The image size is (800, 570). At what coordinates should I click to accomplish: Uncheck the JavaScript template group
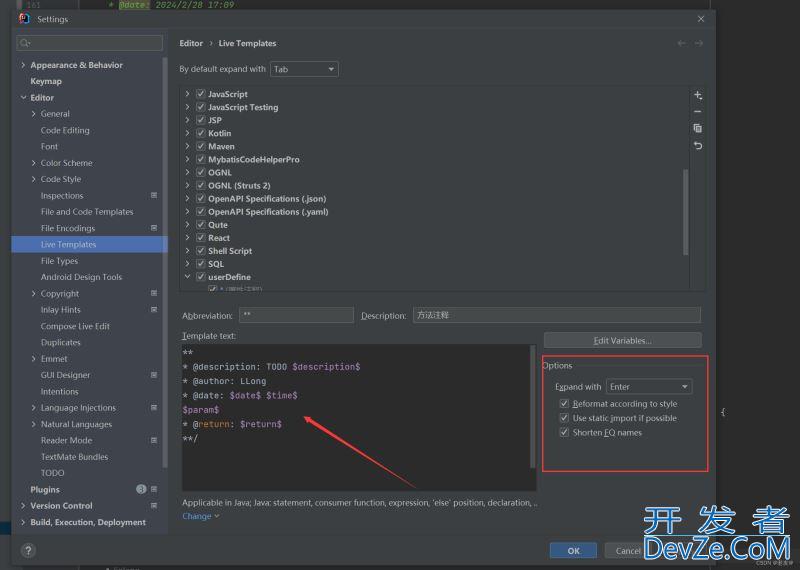(x=201, y=94)
